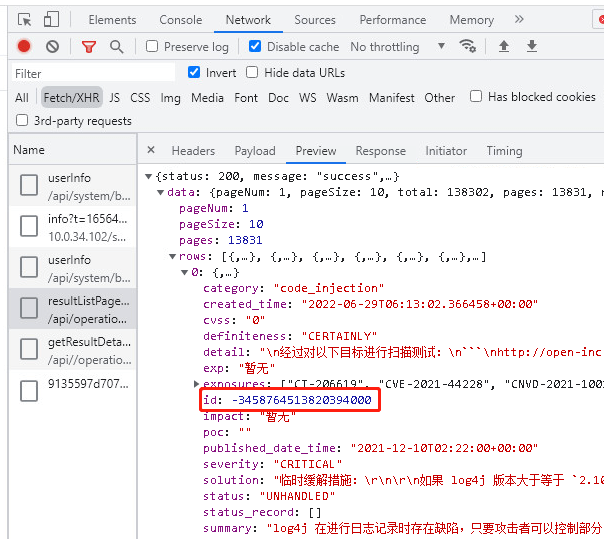Enable the Preserve log checkbox

[x=152, y=46]
